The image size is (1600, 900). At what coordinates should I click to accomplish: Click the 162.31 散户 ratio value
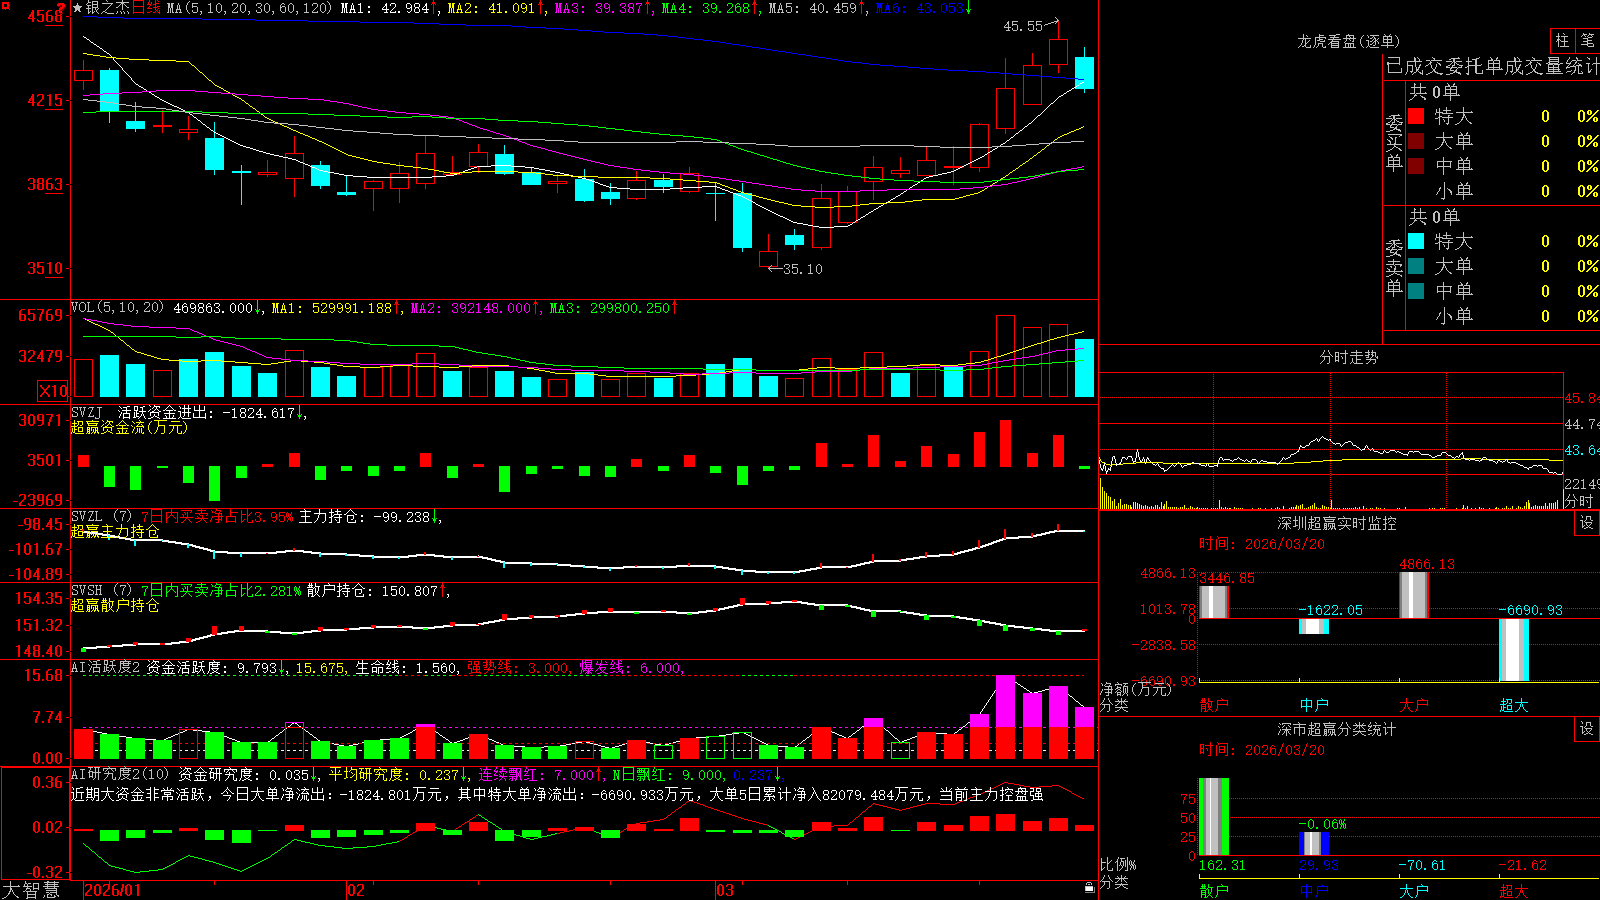pos(1222,865)
